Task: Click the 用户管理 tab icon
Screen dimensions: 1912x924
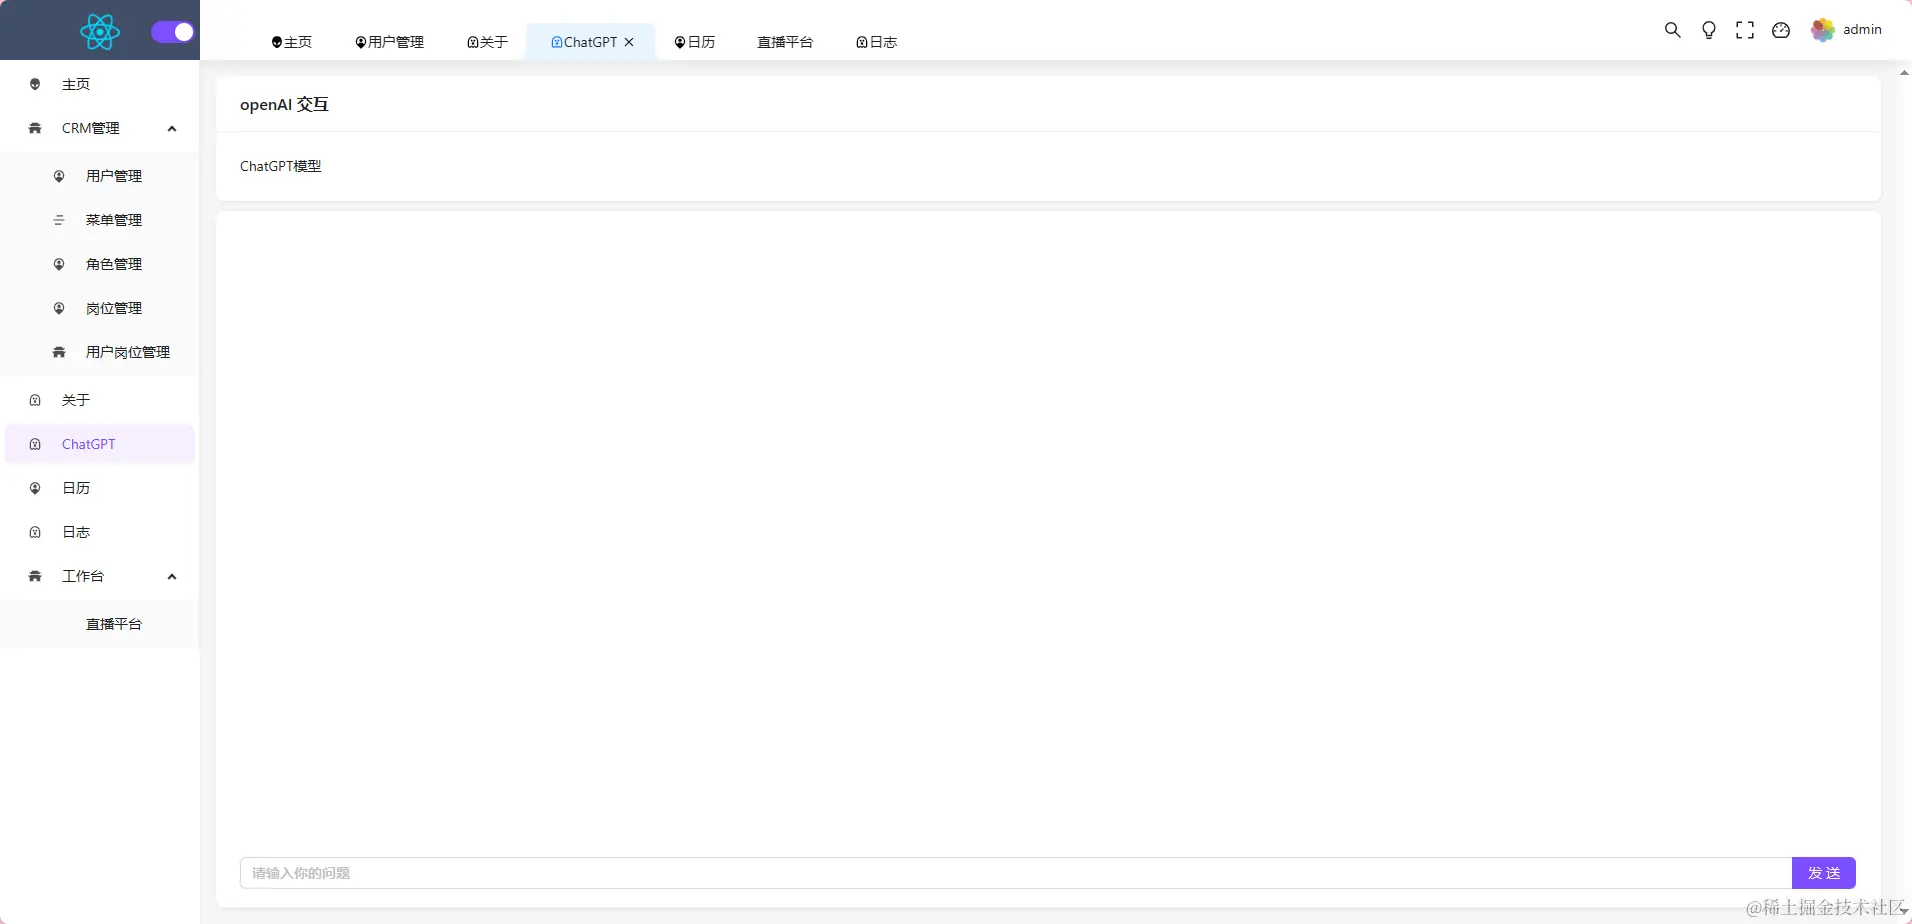Action: point(361,42)
